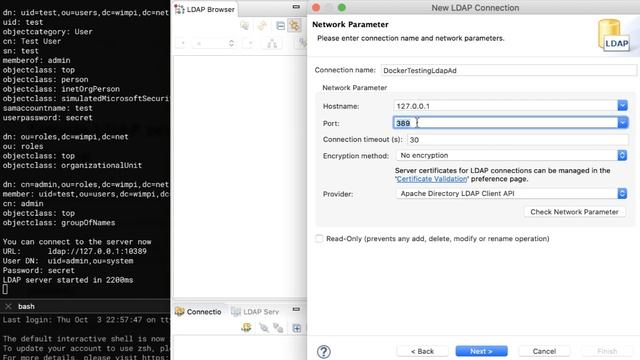640x360 pixels.
Task: Click the expand-all icon in Connections toolbar
Action: click(x=297, y=328)
